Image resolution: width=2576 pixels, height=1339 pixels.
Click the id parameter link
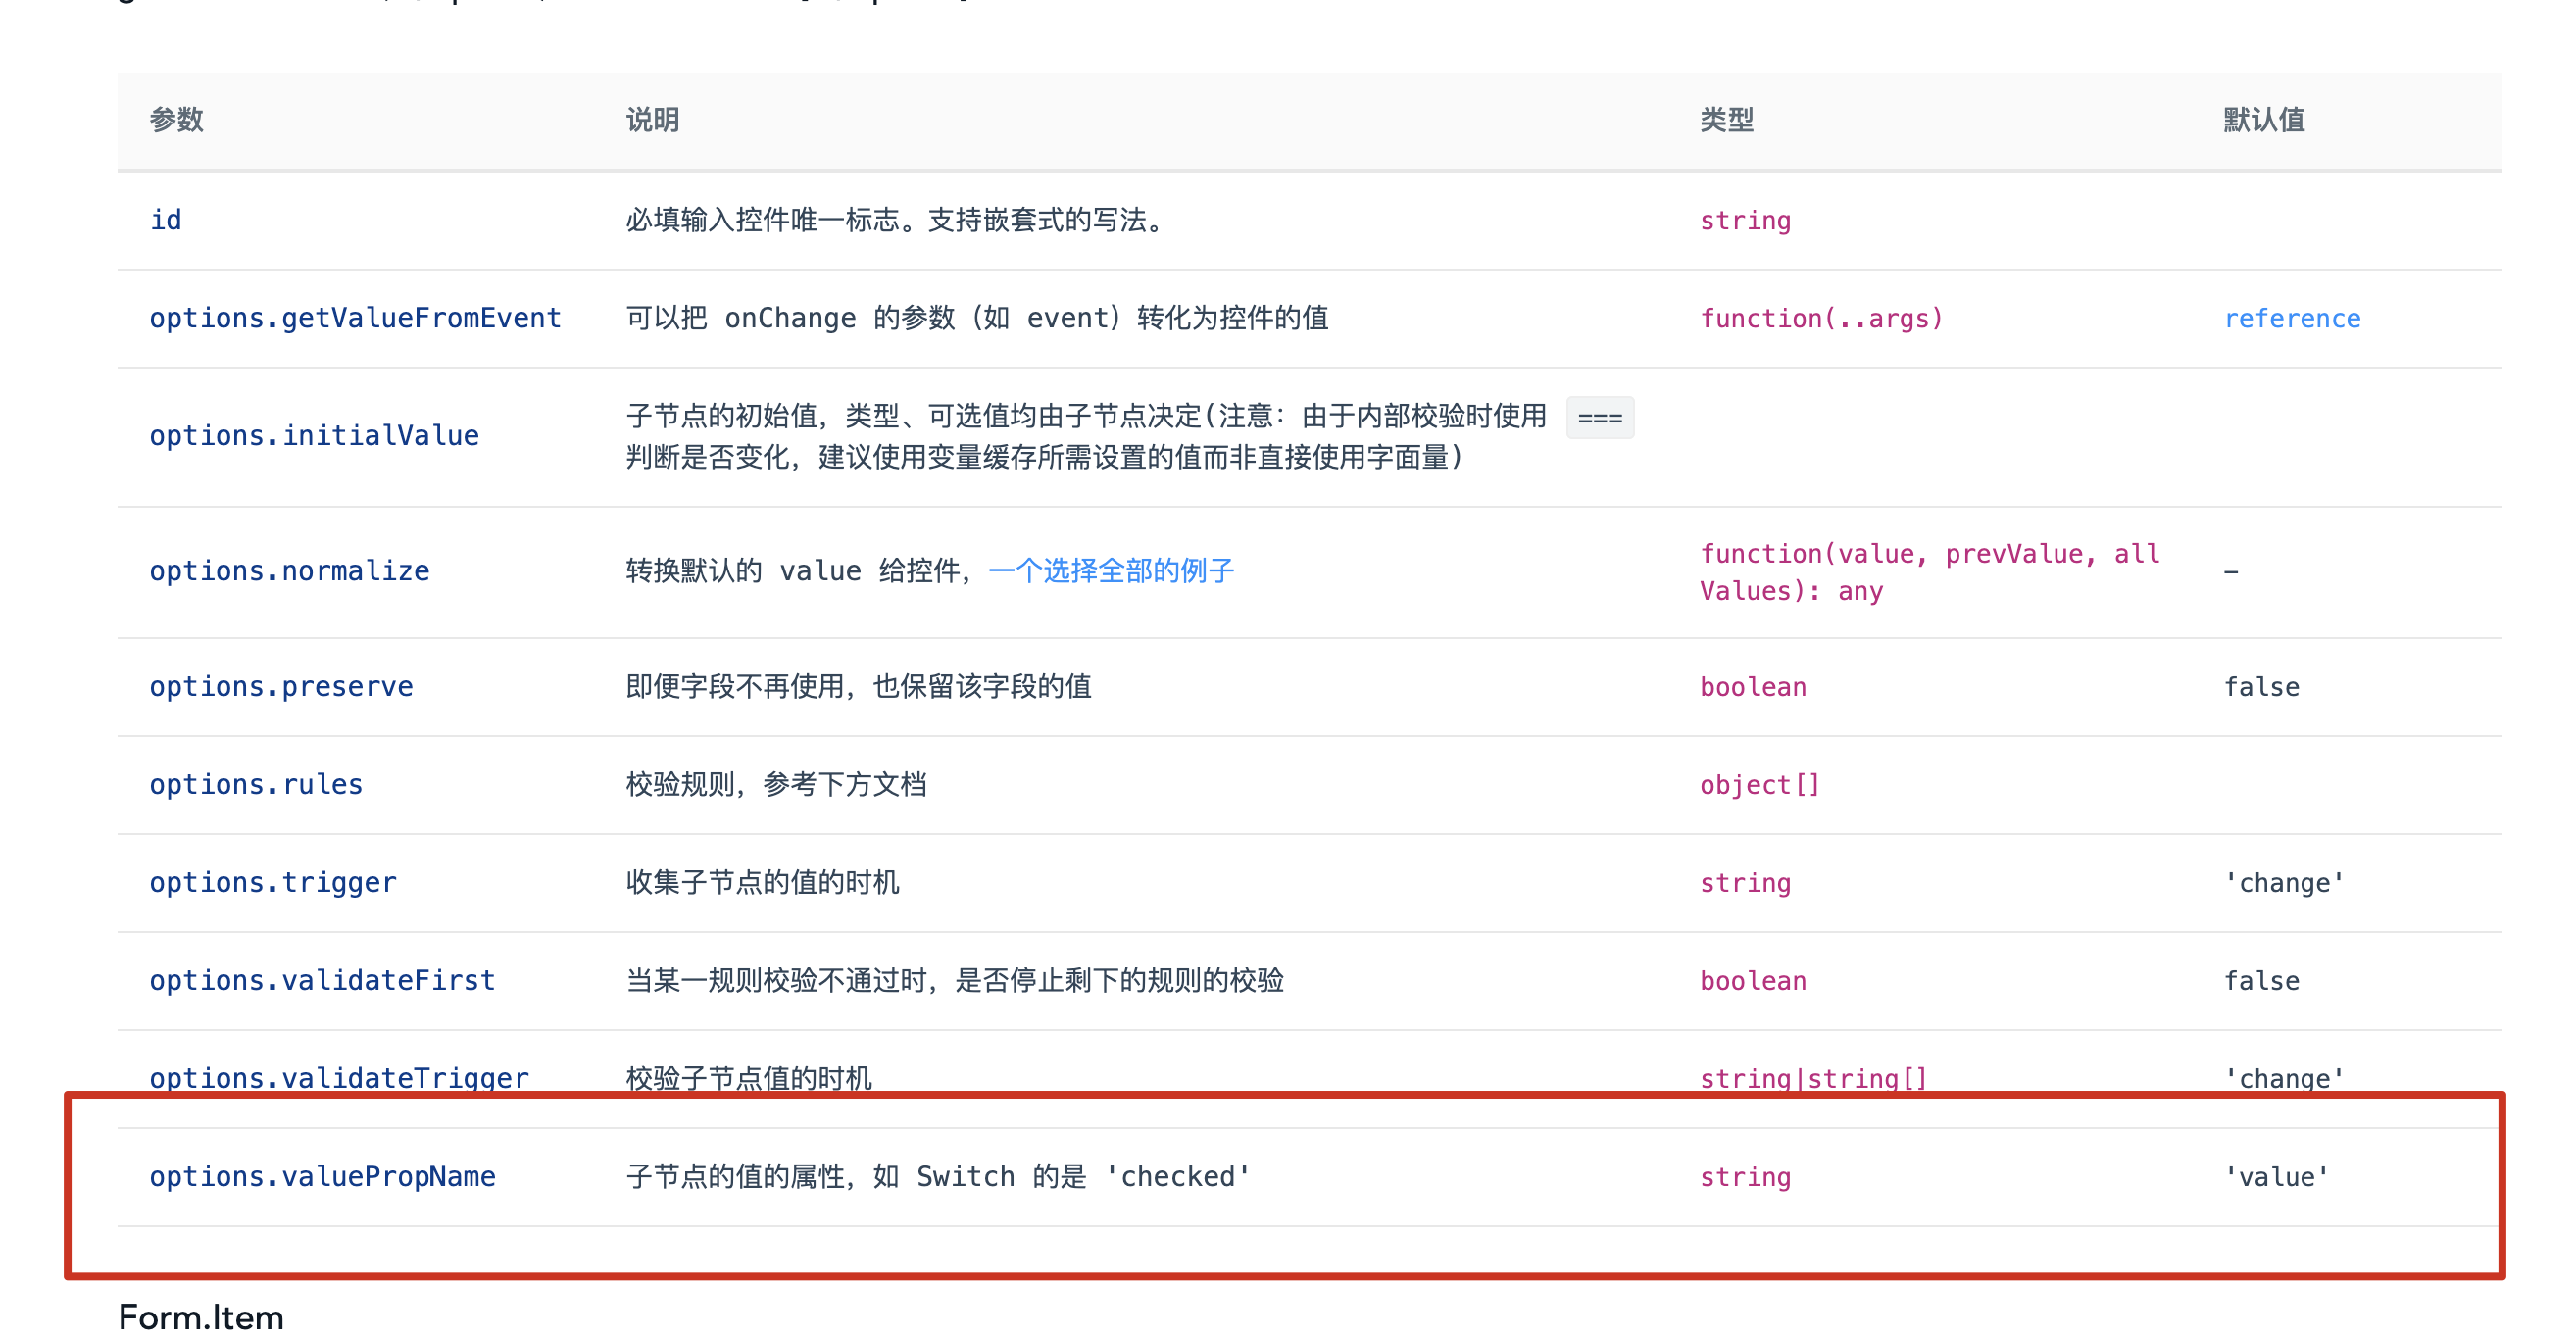(166, 219)
